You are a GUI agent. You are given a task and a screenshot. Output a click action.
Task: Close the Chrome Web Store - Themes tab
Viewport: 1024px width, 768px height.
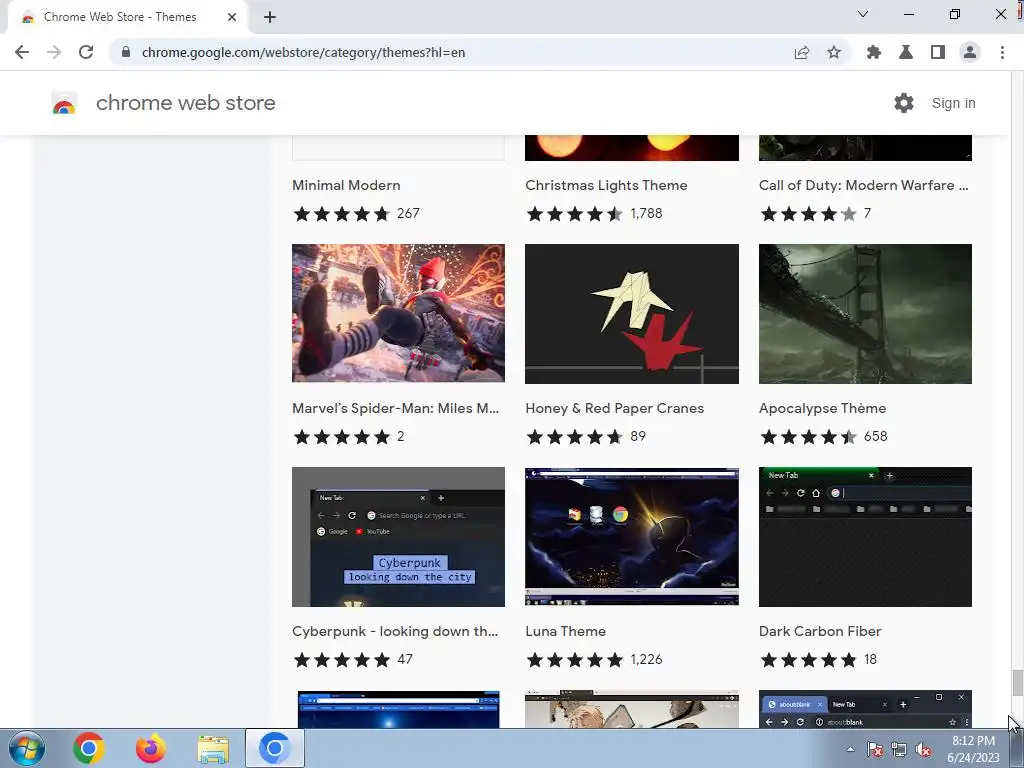pyautogui.click(x=232, y=17)
